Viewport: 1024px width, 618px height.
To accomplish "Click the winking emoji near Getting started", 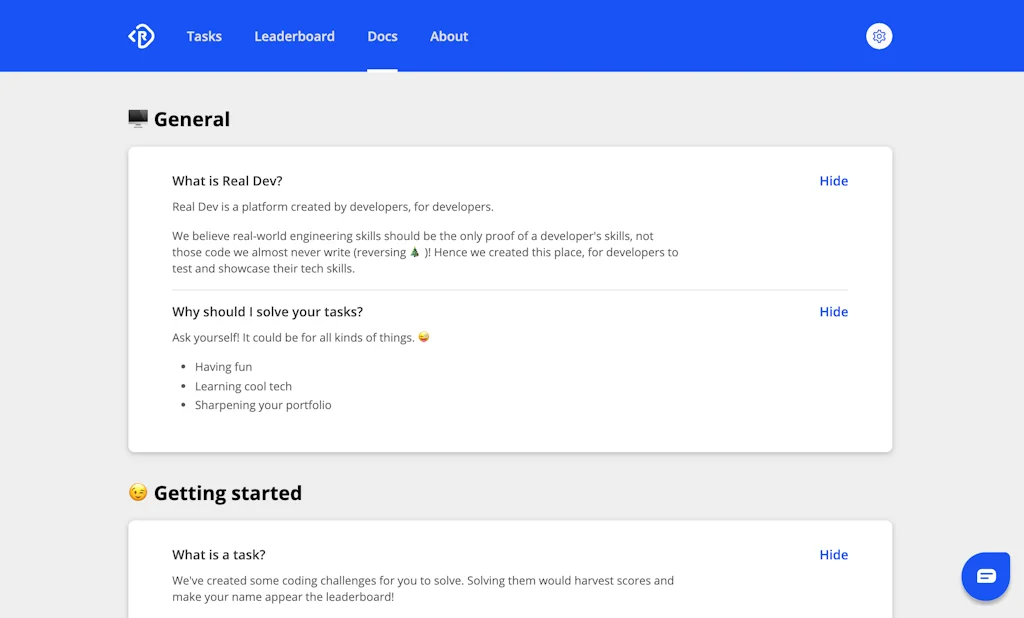I will (x=137, y=492).
